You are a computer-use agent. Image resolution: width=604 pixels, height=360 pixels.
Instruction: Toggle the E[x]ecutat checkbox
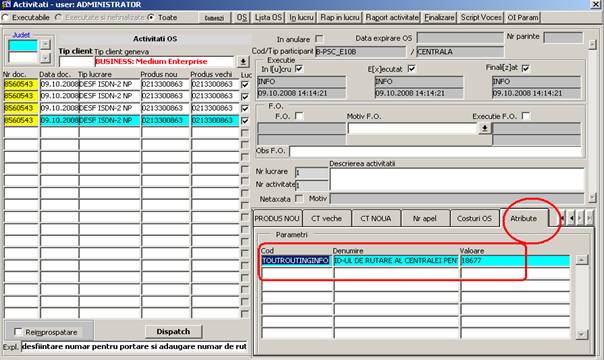point(411,69)
